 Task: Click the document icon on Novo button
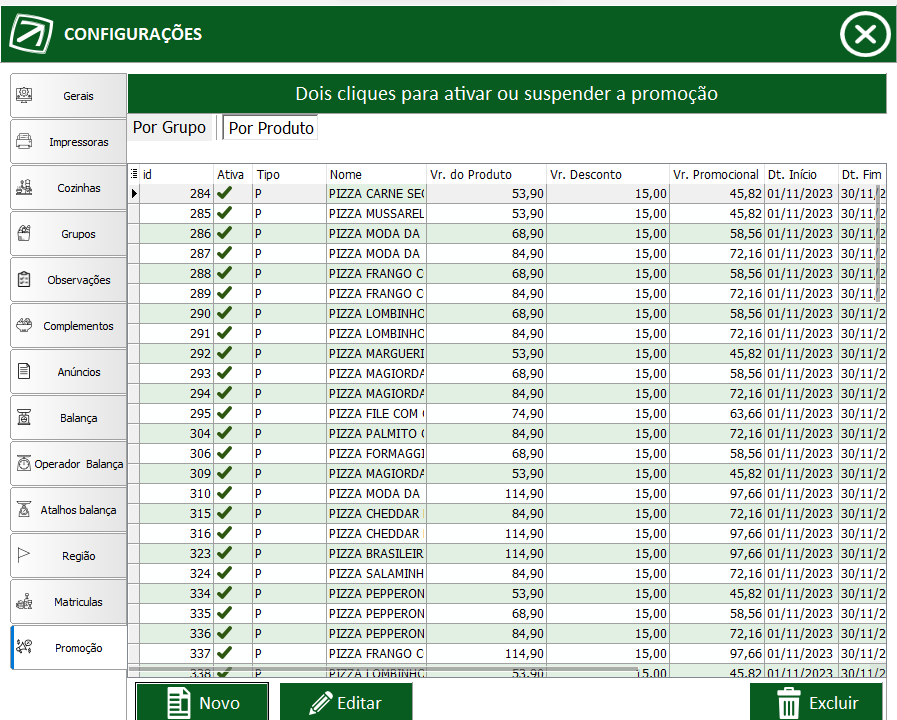[178, 703]
